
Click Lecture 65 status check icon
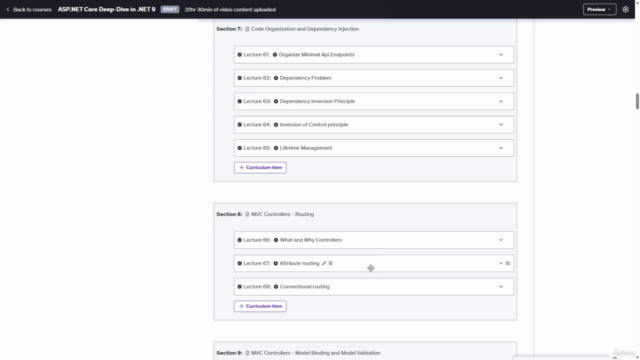pos(240,148)
